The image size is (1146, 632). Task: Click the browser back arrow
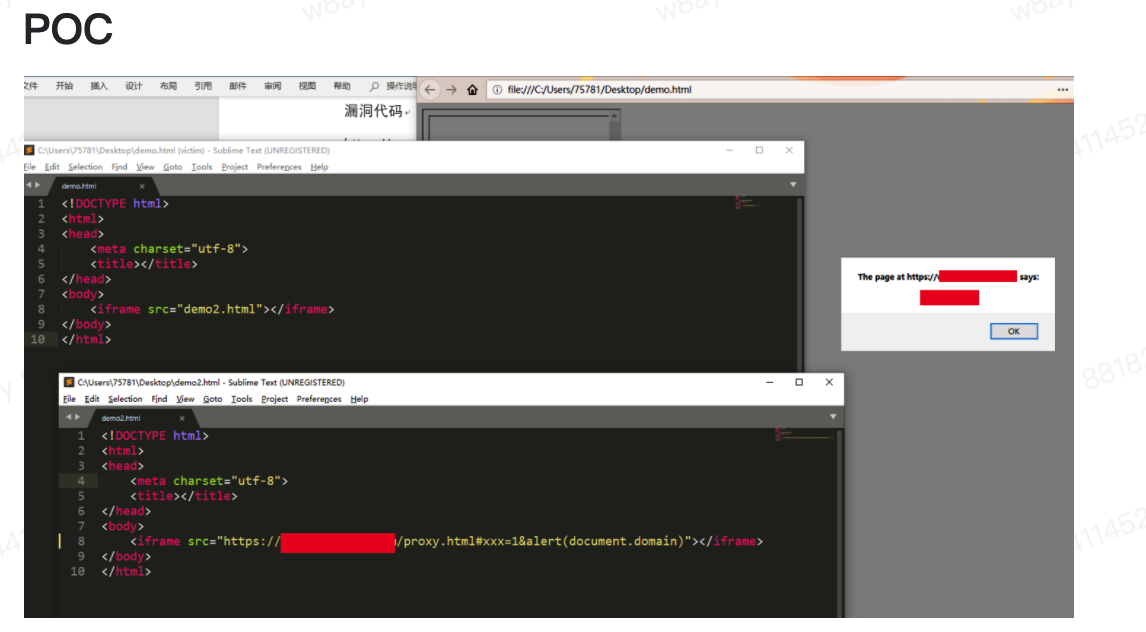430,89
